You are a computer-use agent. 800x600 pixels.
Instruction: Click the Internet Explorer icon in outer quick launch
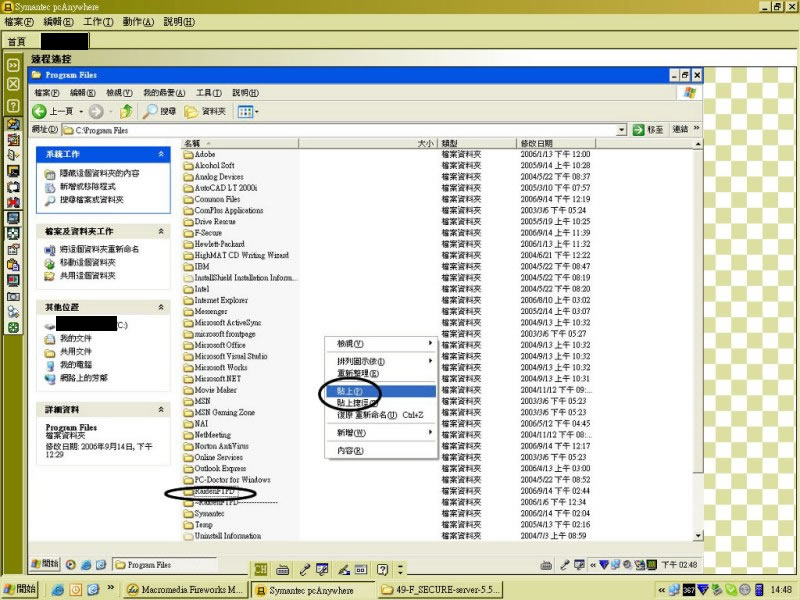click(58, 590)
